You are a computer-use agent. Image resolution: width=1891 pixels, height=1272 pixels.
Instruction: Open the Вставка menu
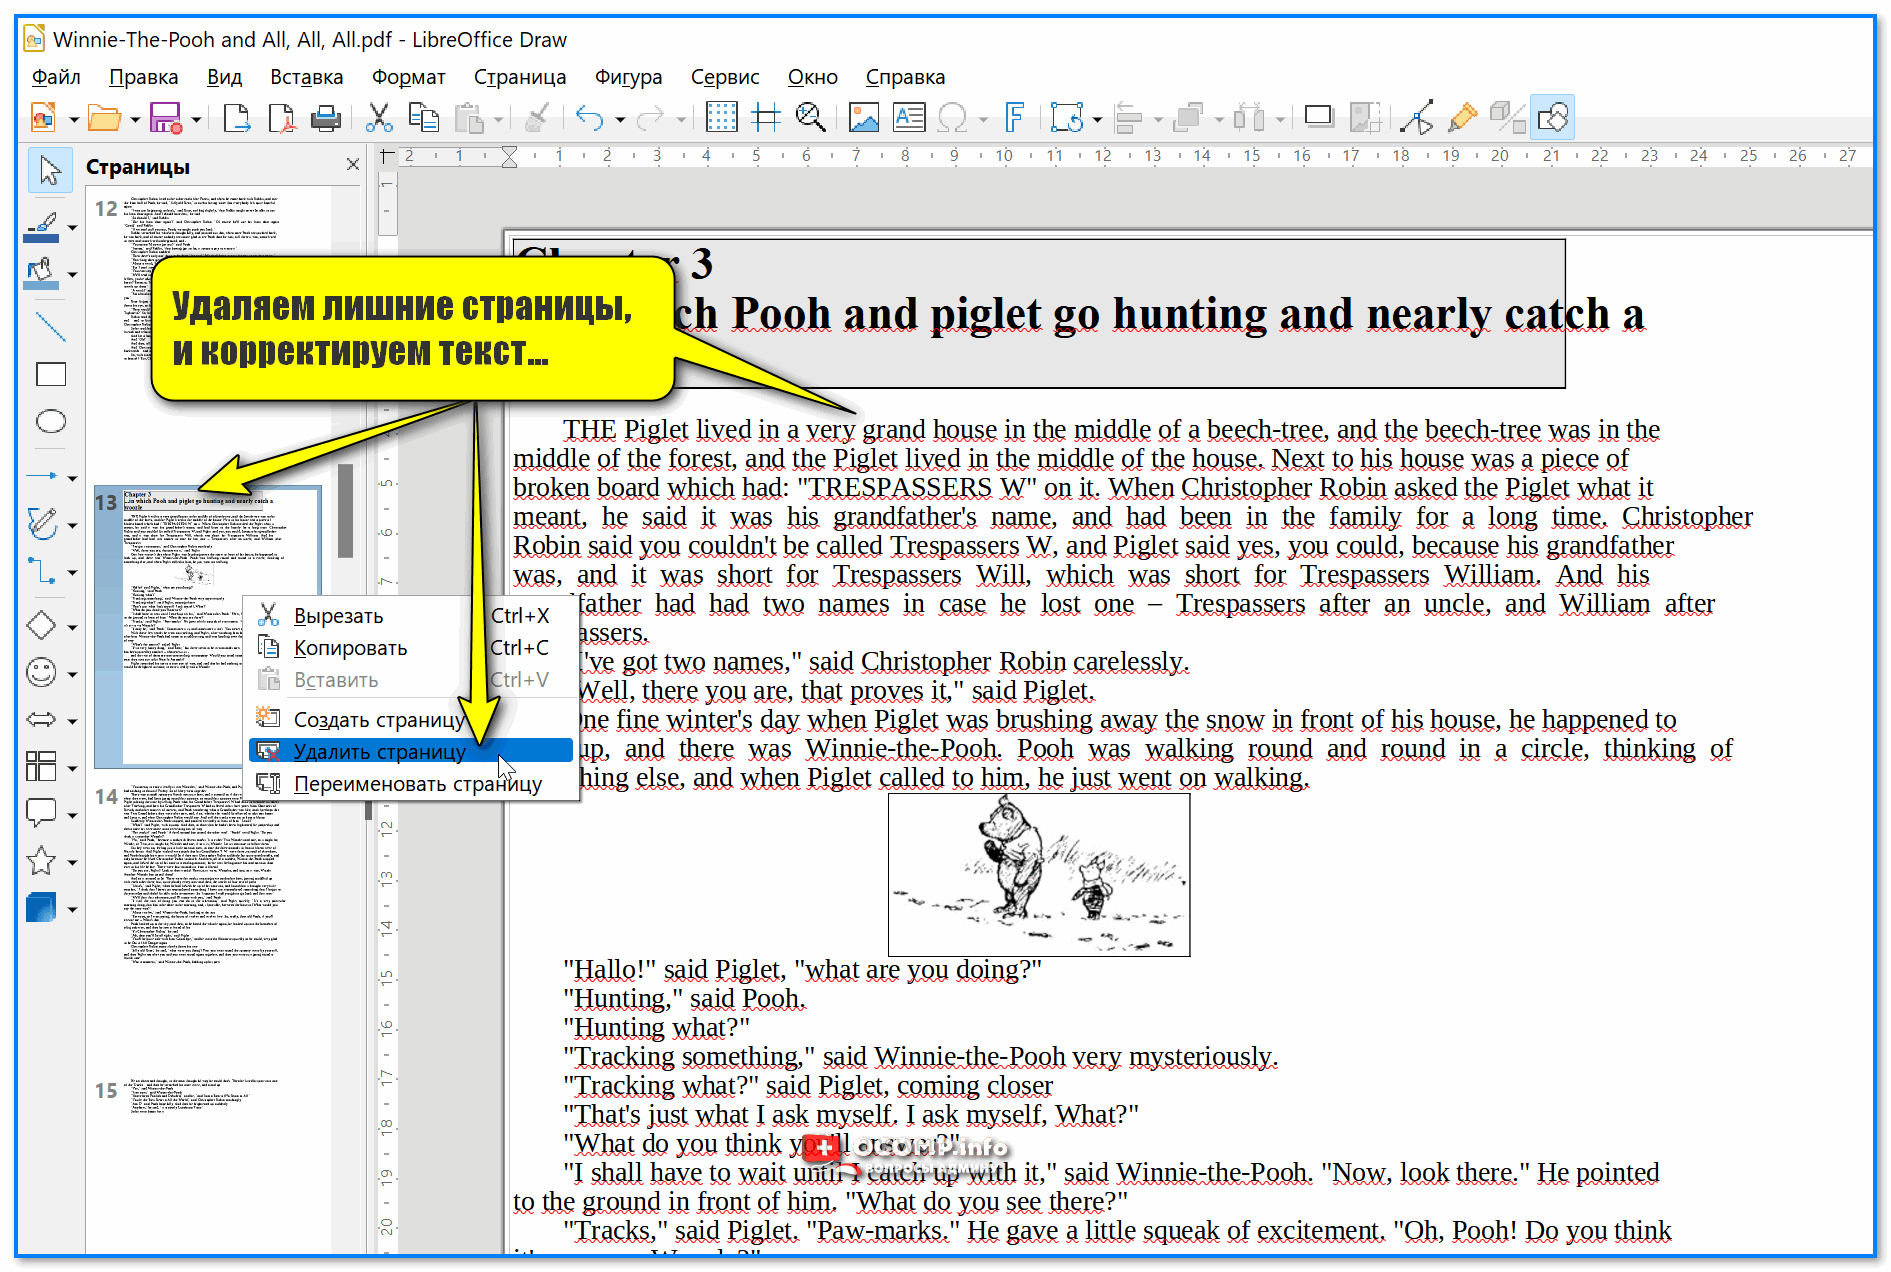click(307, 77)
